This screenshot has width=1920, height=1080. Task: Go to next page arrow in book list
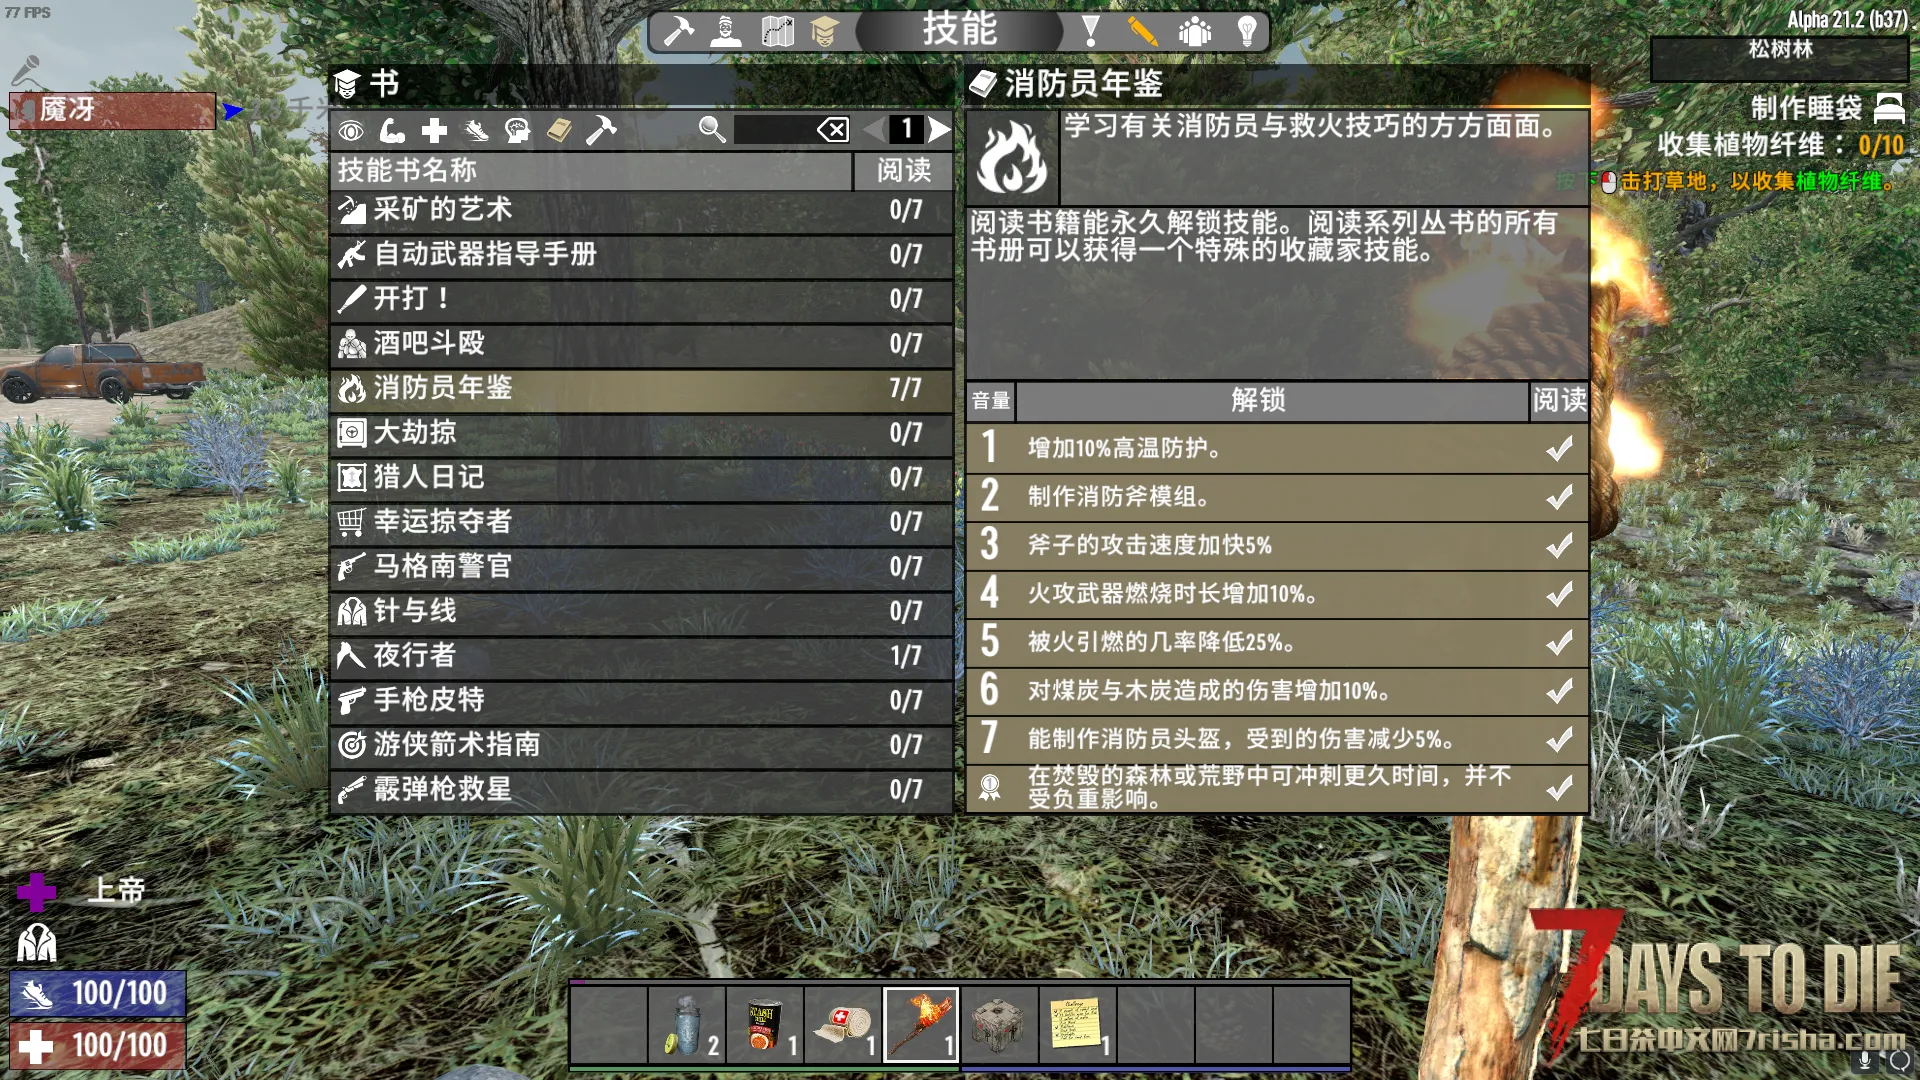(x=939, y=129)
